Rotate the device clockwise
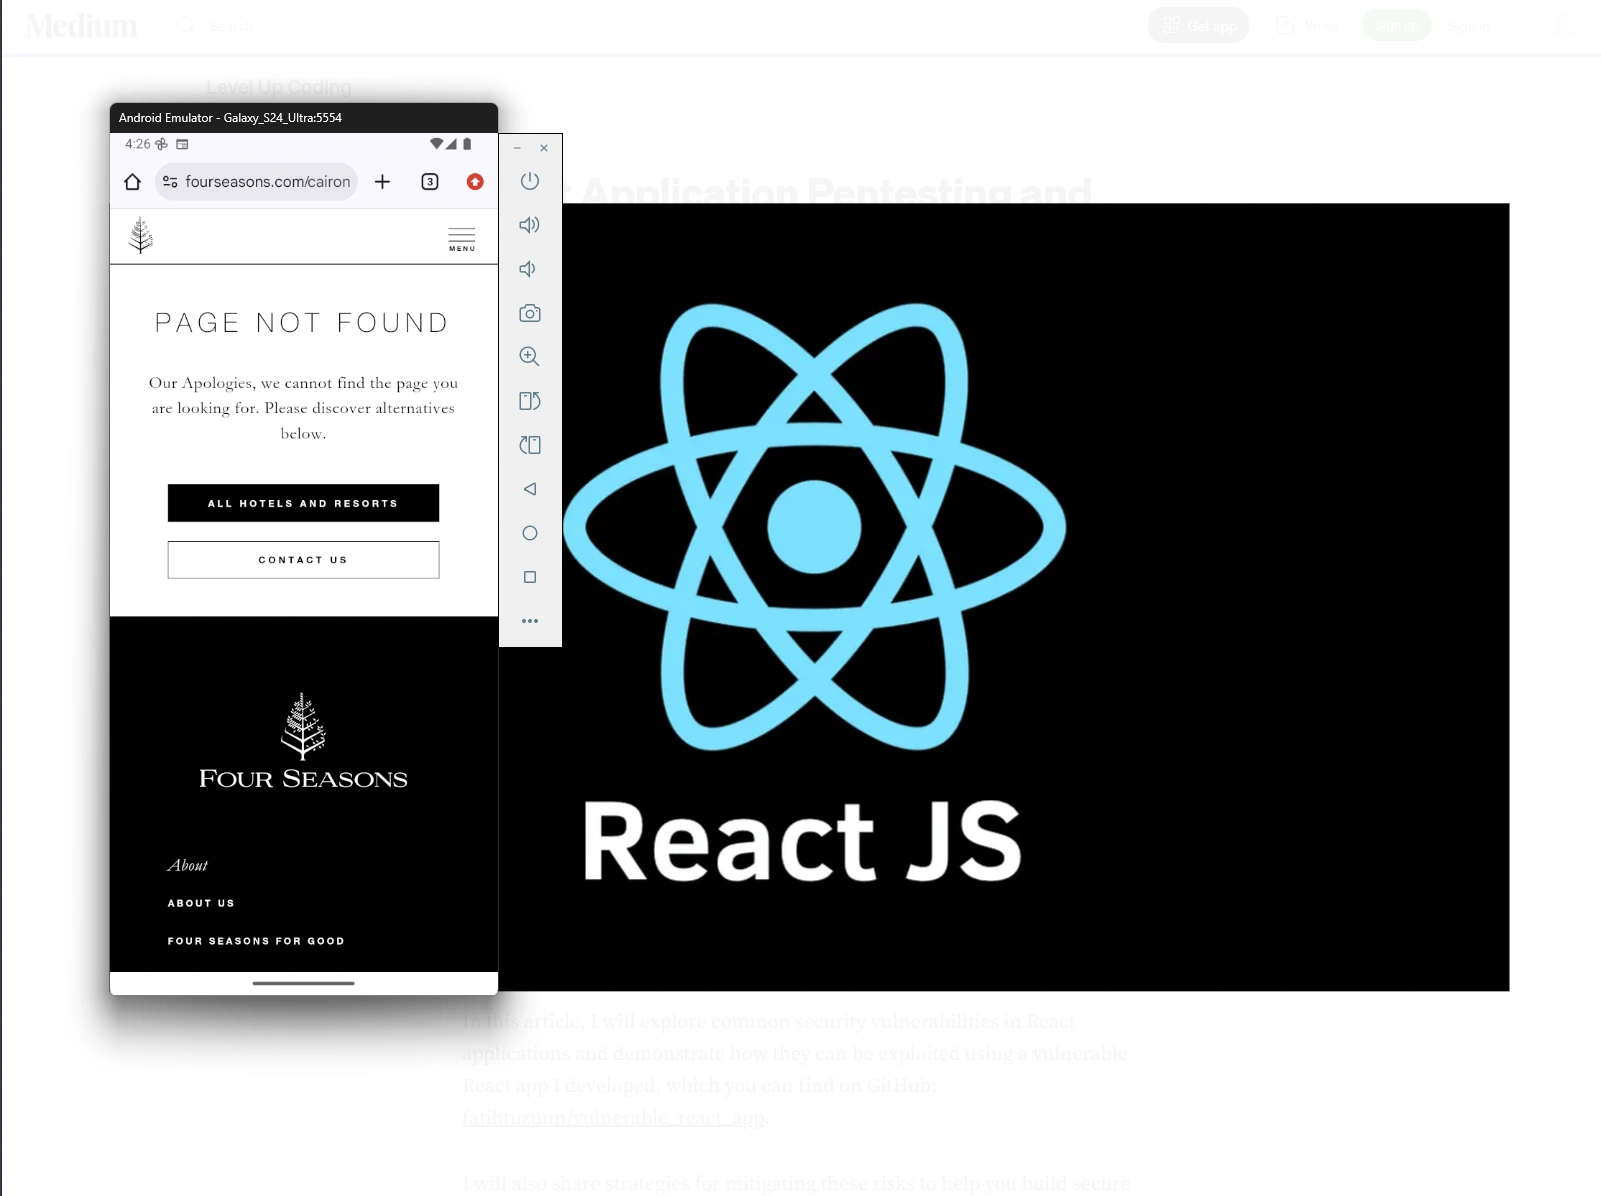 click(530, 444)
